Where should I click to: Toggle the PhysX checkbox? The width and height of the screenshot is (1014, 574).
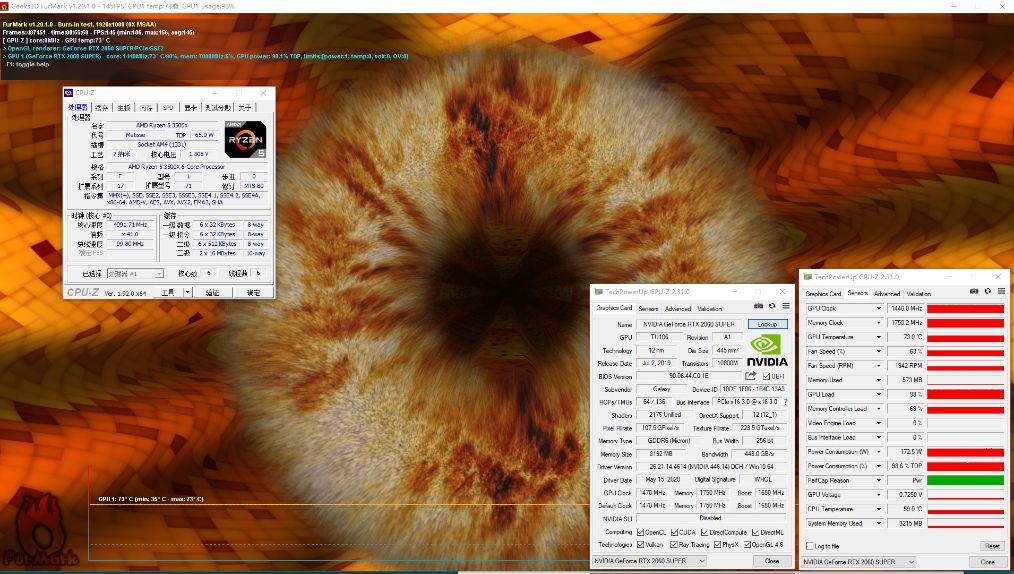(717, 544)
